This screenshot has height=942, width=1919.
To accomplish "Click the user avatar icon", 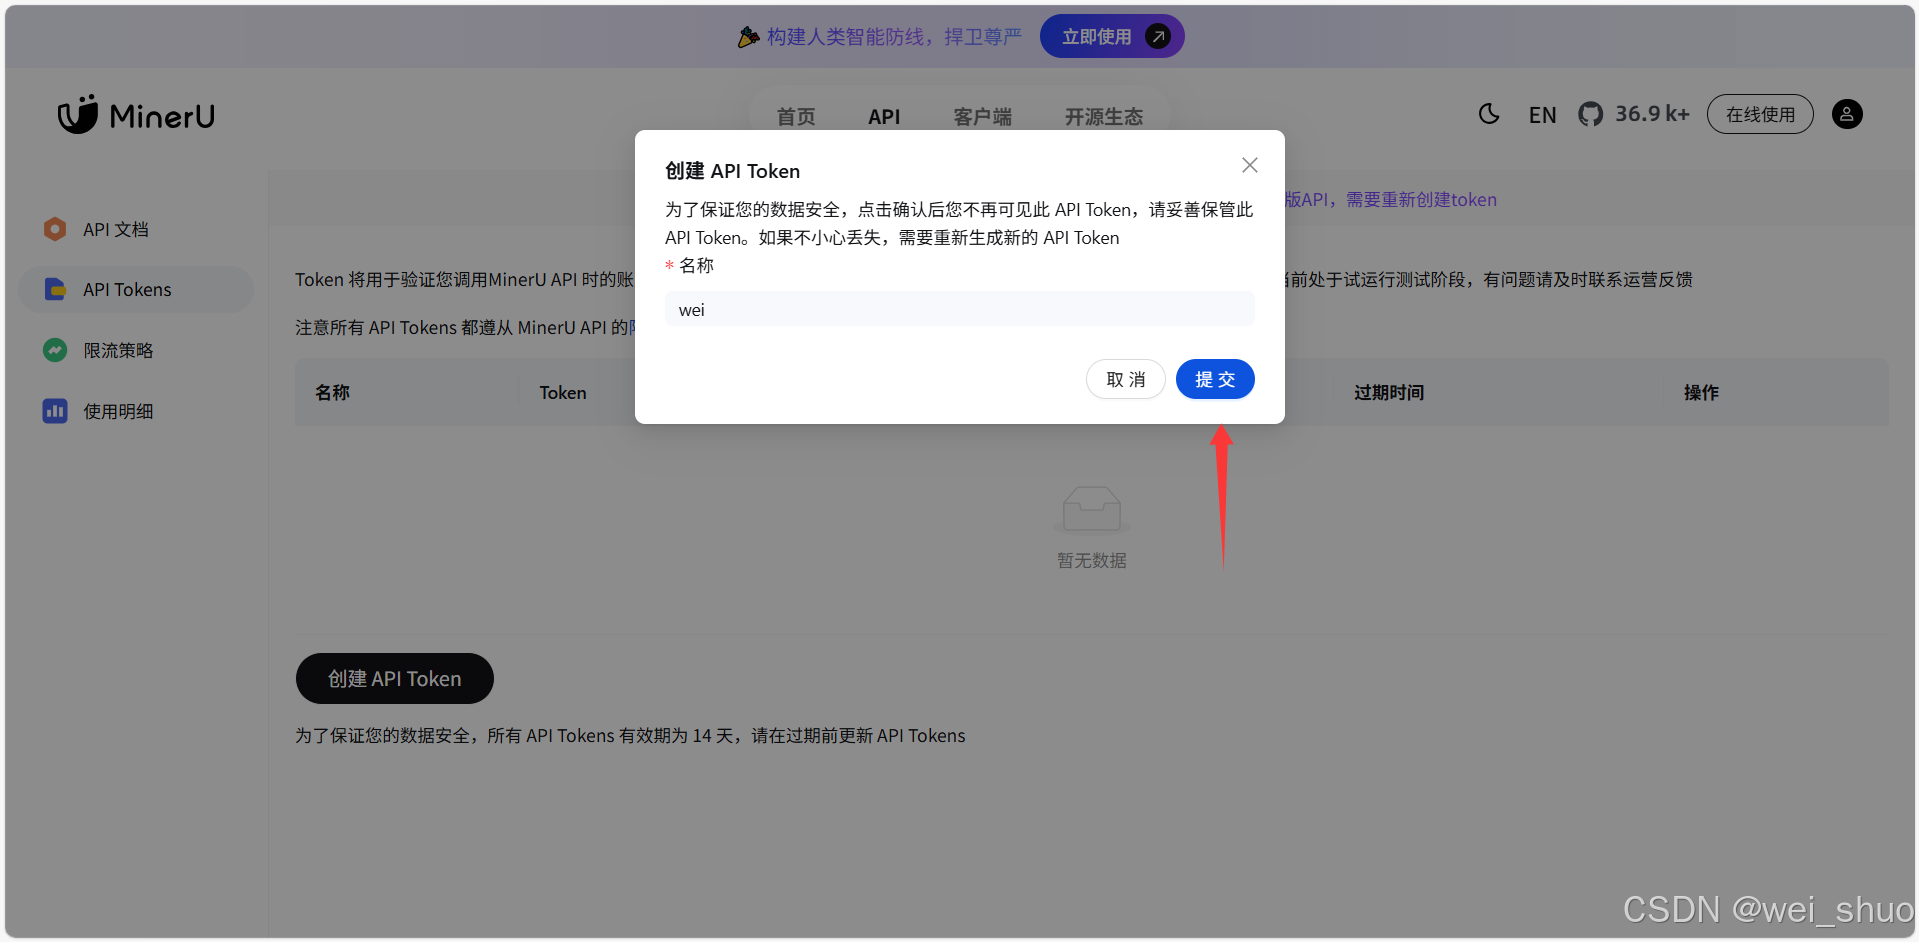I will tap(1847, 114).
